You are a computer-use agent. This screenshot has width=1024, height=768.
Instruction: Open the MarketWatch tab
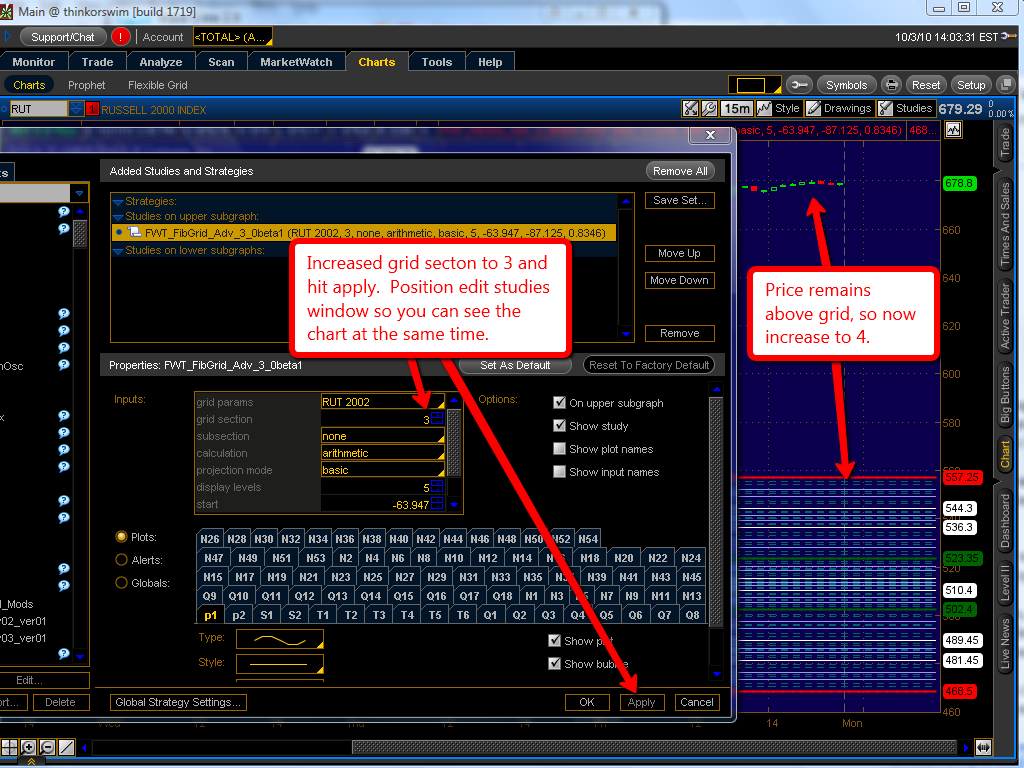pos(296,62)
